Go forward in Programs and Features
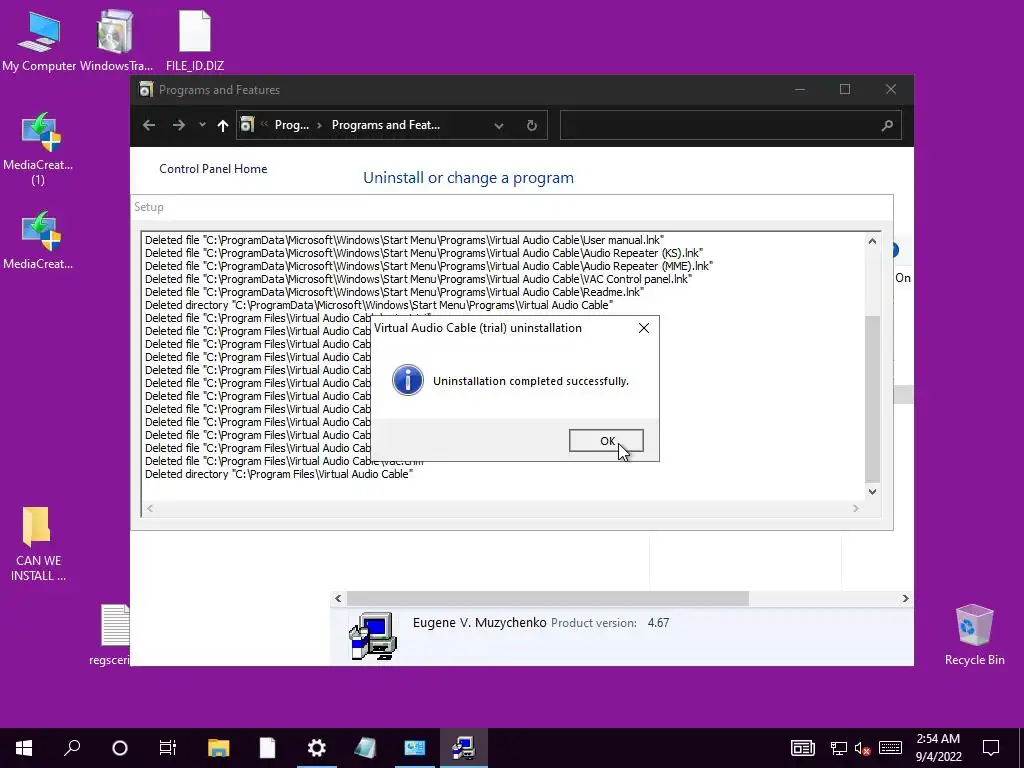This screenshot has height=768, width=1024. tap(178, 125)
